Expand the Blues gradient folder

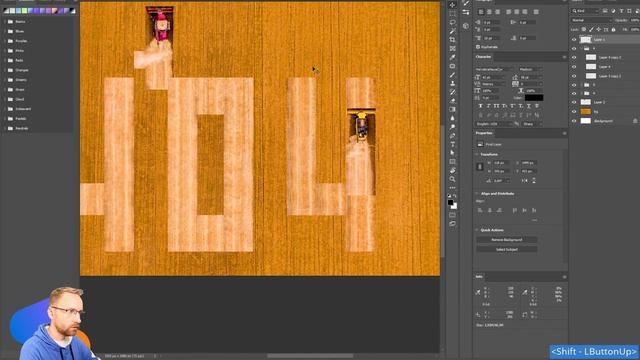4,31
